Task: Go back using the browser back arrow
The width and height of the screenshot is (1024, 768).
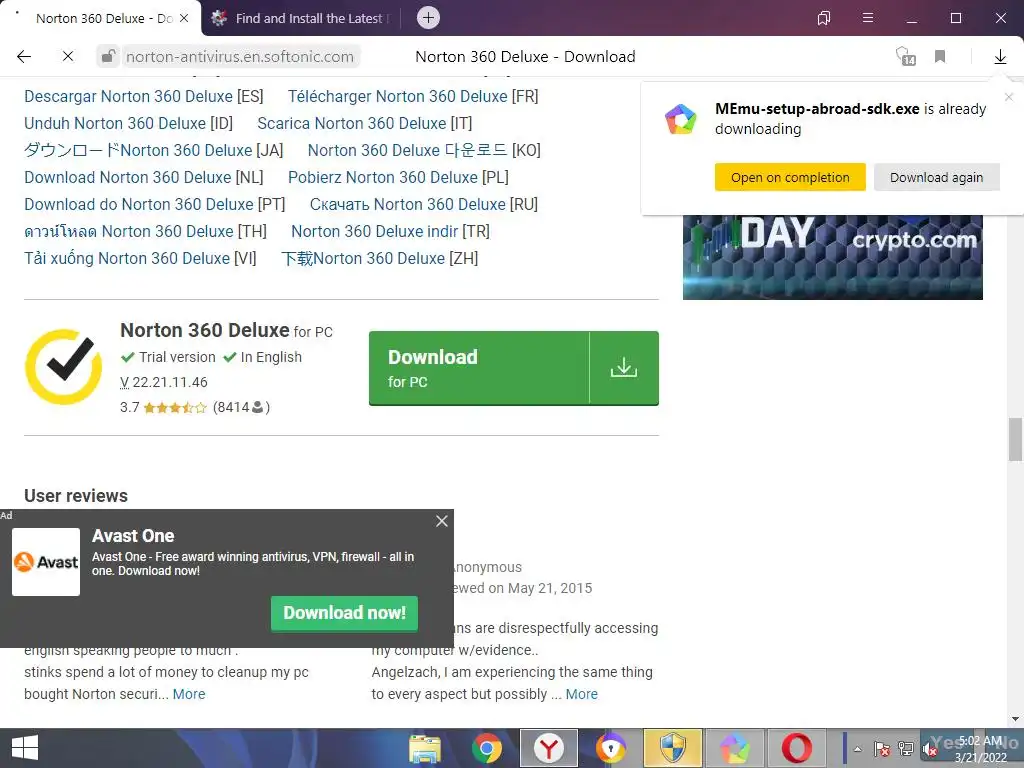Action: pyautogui.click(x=24, y=57)
